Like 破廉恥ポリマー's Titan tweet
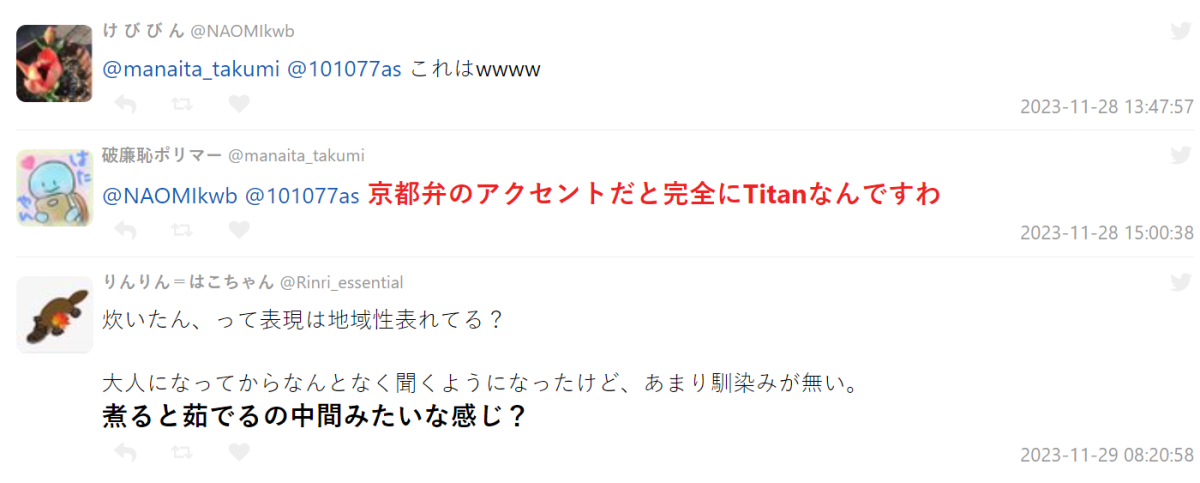 pyautogui.click(x=239, y=230)
